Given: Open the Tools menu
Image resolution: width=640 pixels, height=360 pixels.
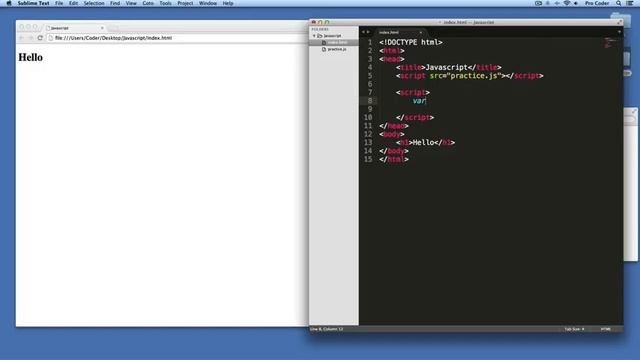Looking at the screenshot, I should (165, 3).
